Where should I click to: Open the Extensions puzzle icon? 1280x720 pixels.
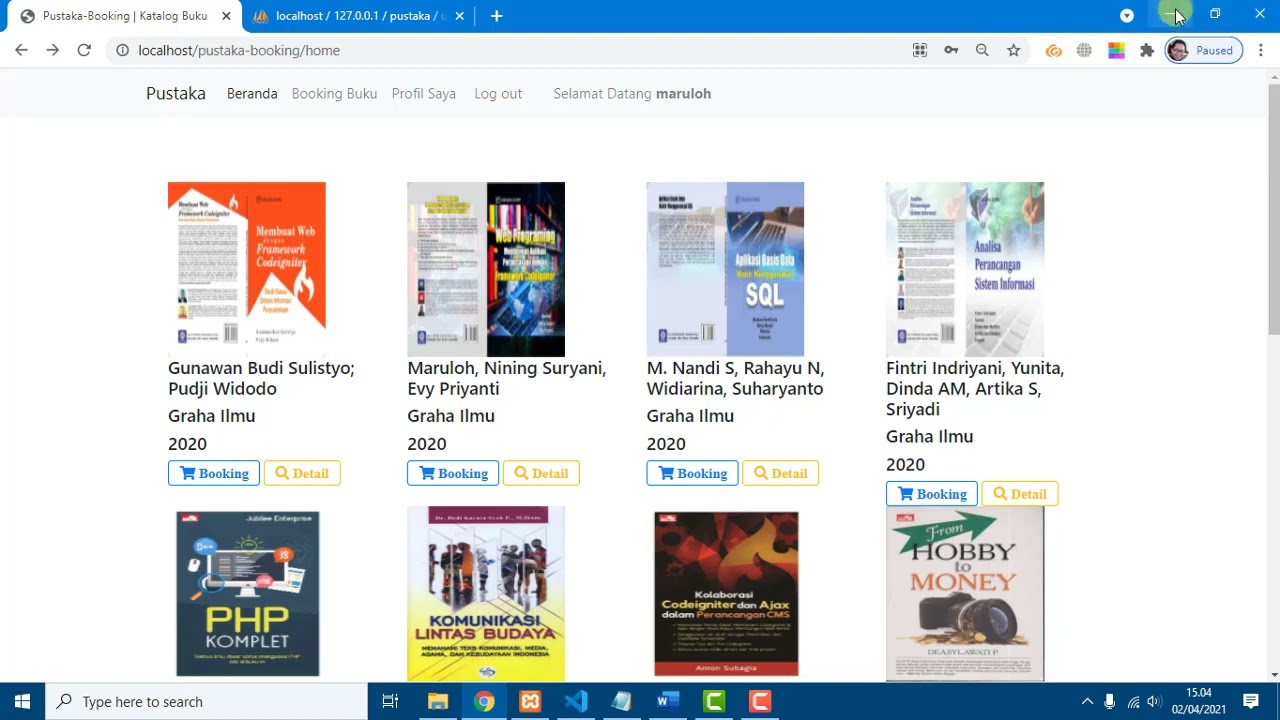pos(1147,50)
